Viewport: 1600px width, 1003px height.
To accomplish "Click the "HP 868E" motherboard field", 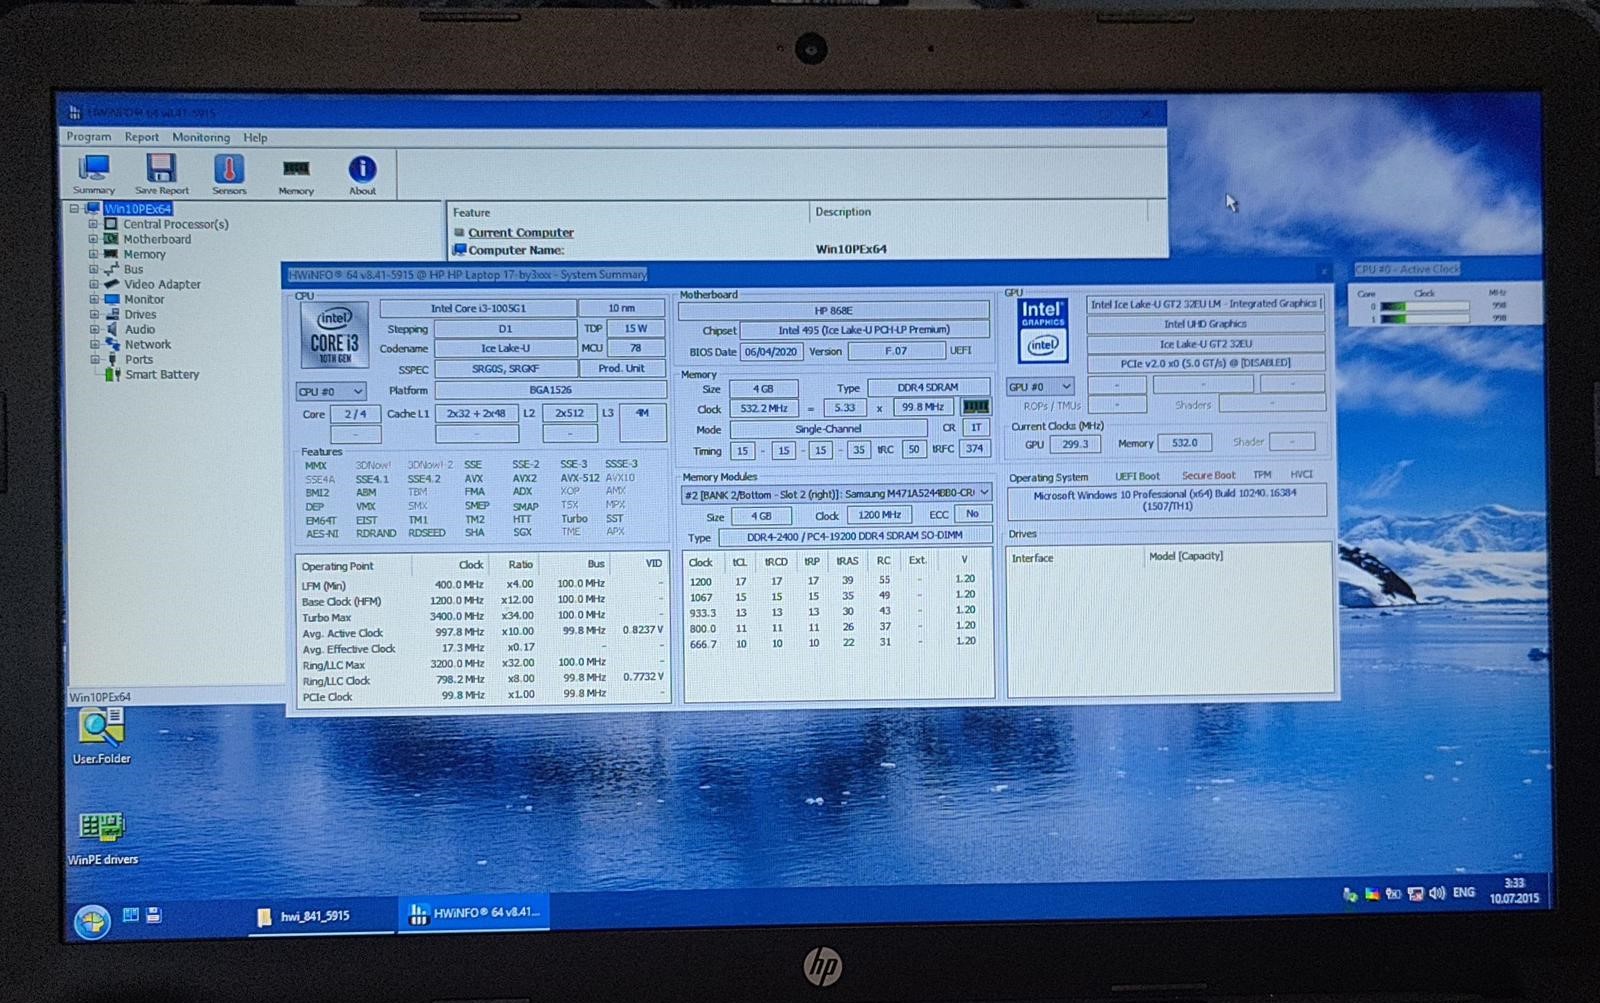I will 833,311.
